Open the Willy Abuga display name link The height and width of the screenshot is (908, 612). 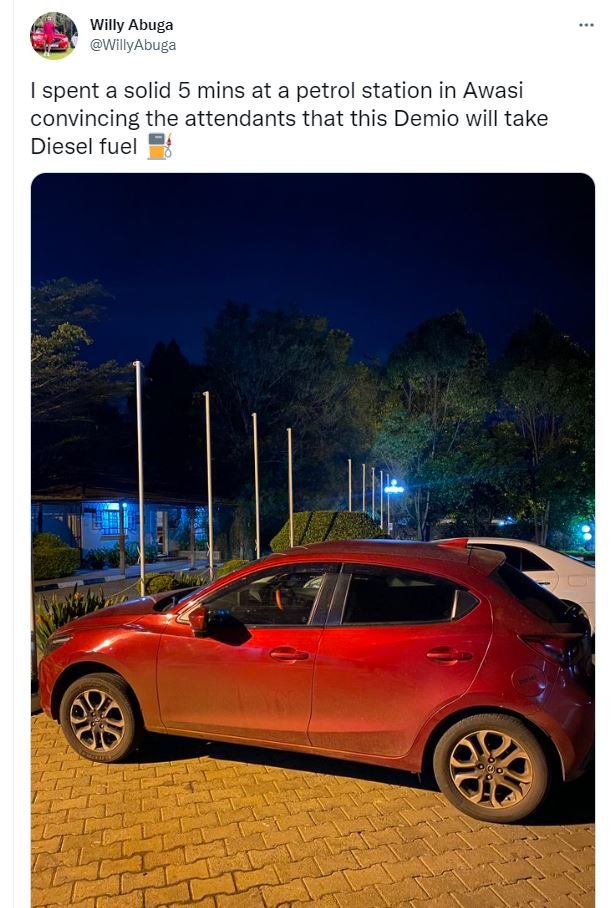tap(131, 25)
